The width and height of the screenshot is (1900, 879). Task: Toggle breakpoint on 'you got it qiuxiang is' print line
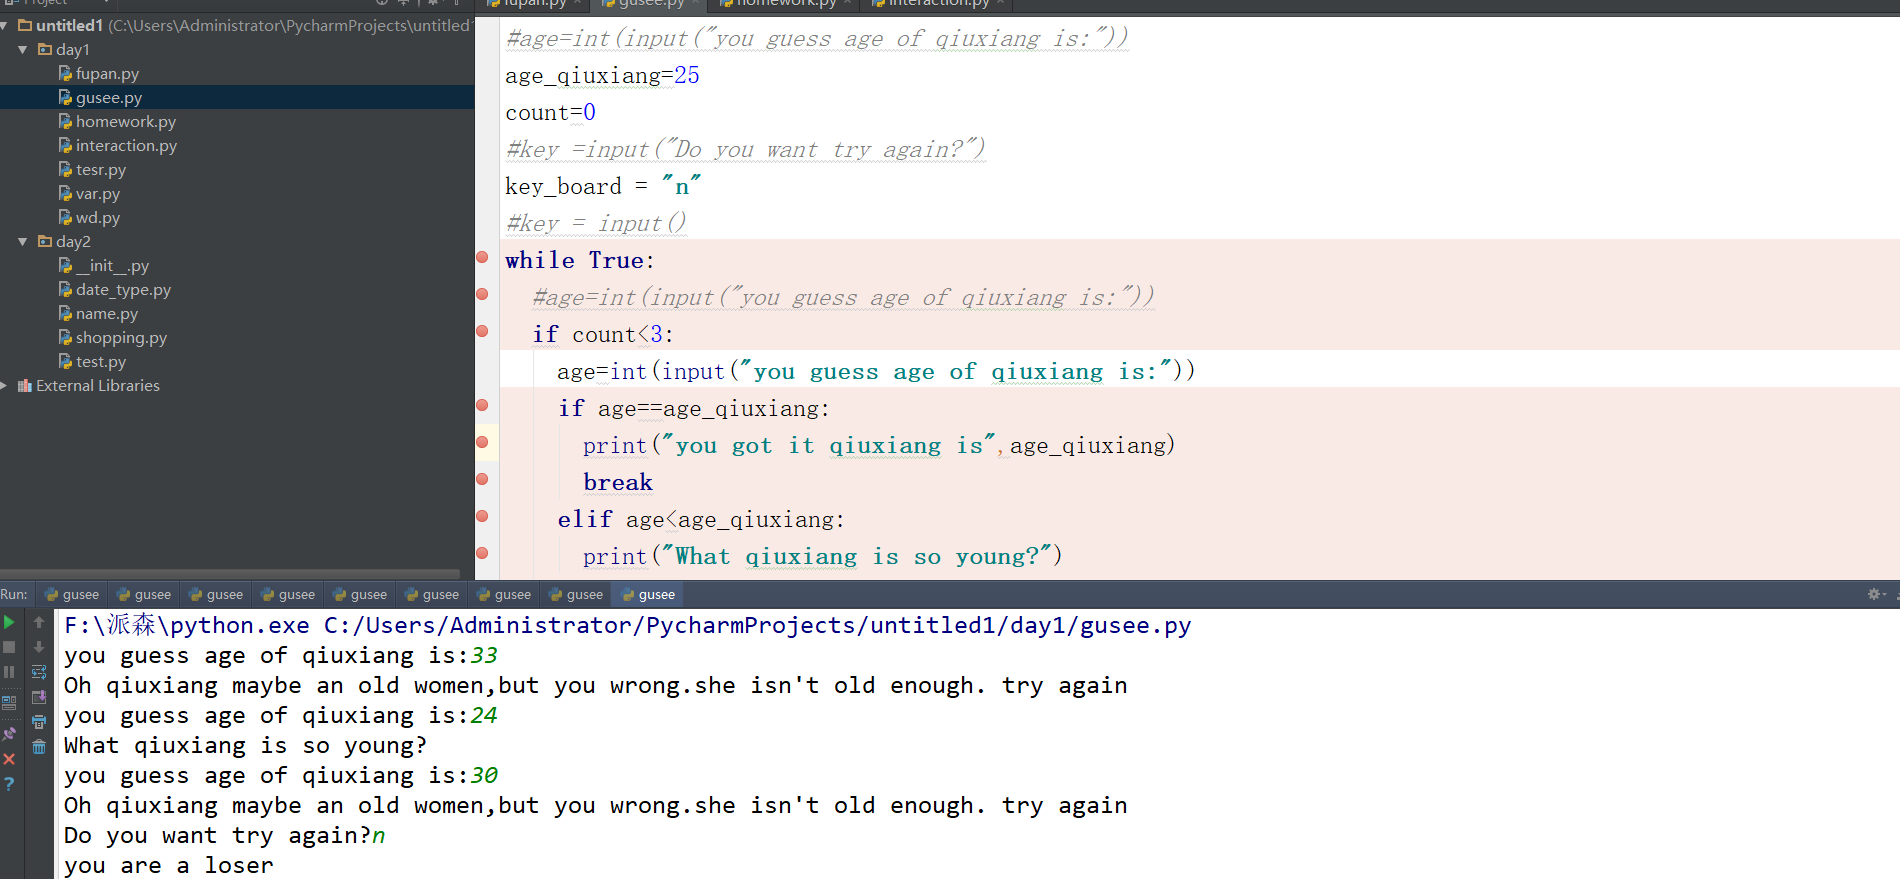click(482, 442)
